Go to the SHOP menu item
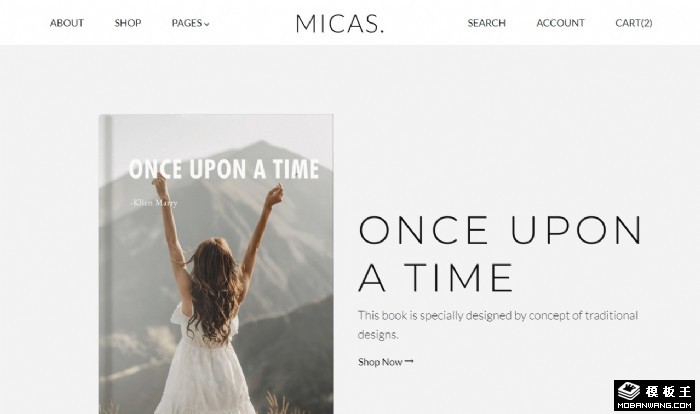 [x=128, y=23]
